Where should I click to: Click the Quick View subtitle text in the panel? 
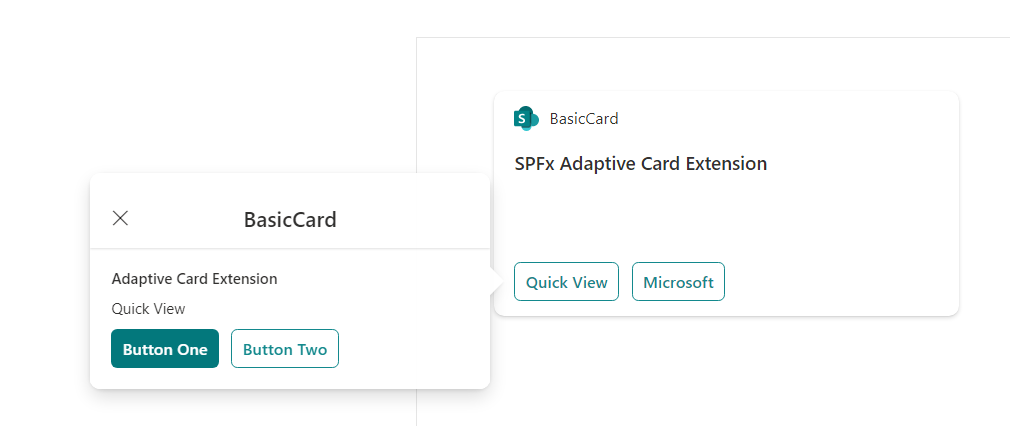[148, 309]
